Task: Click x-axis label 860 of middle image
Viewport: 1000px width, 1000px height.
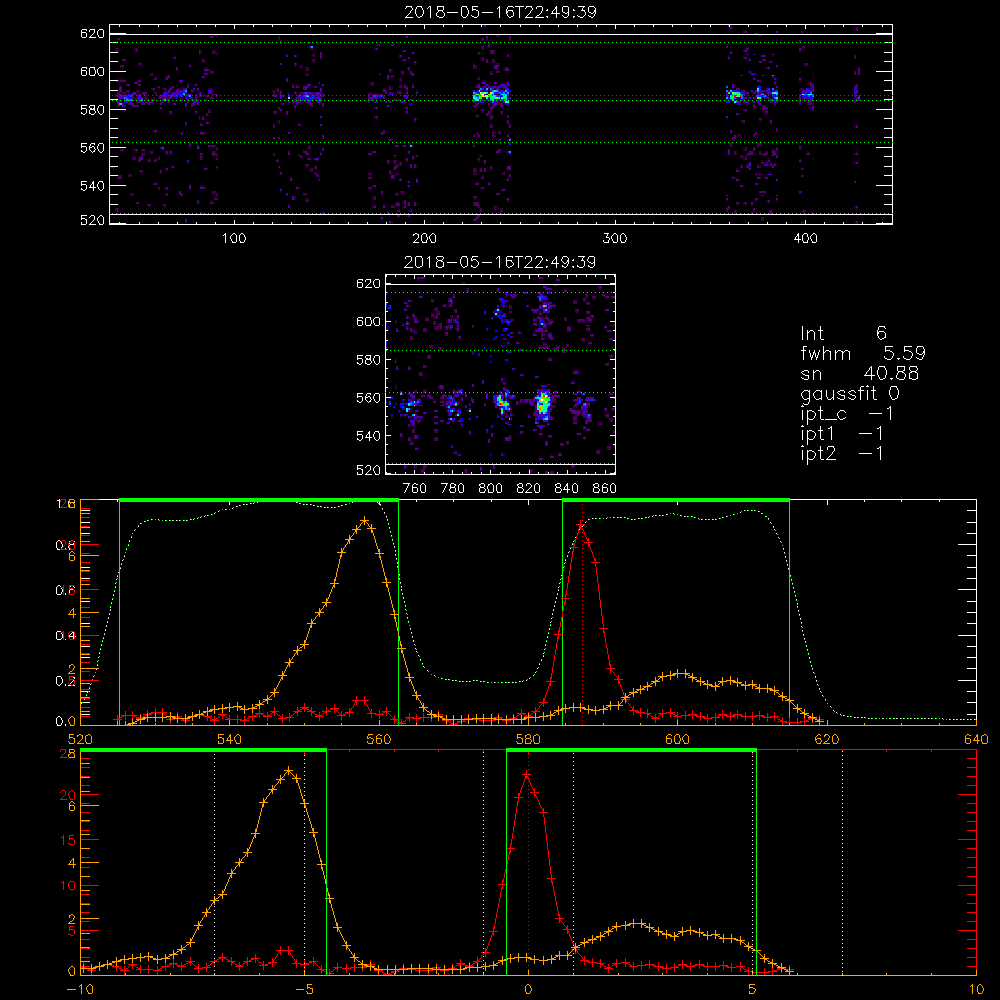Action: 605,489
